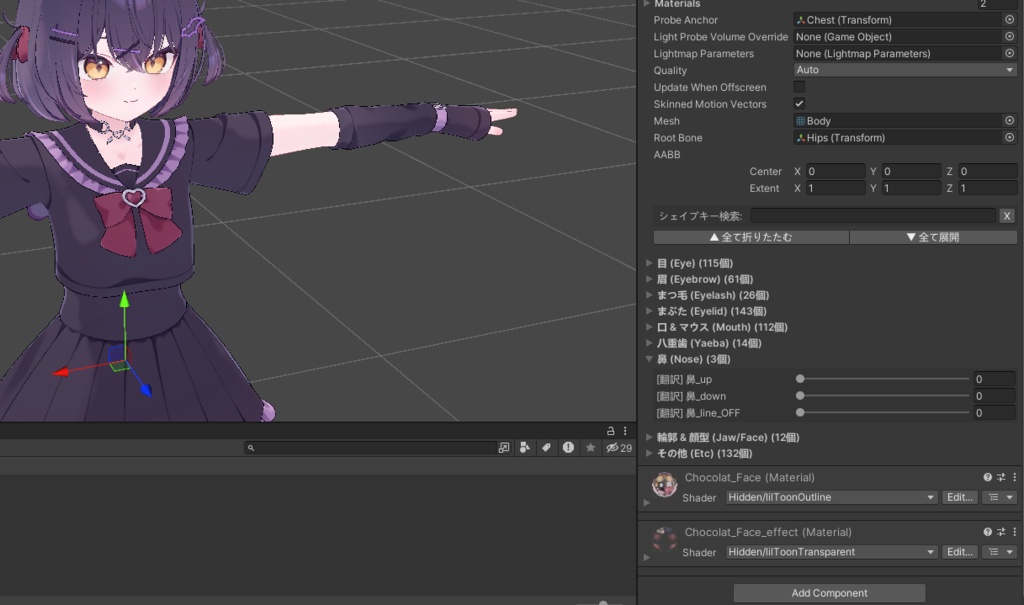Click the search by label tag icon
This screenshot has height=605, width=1024.
(x=546, y=448)
